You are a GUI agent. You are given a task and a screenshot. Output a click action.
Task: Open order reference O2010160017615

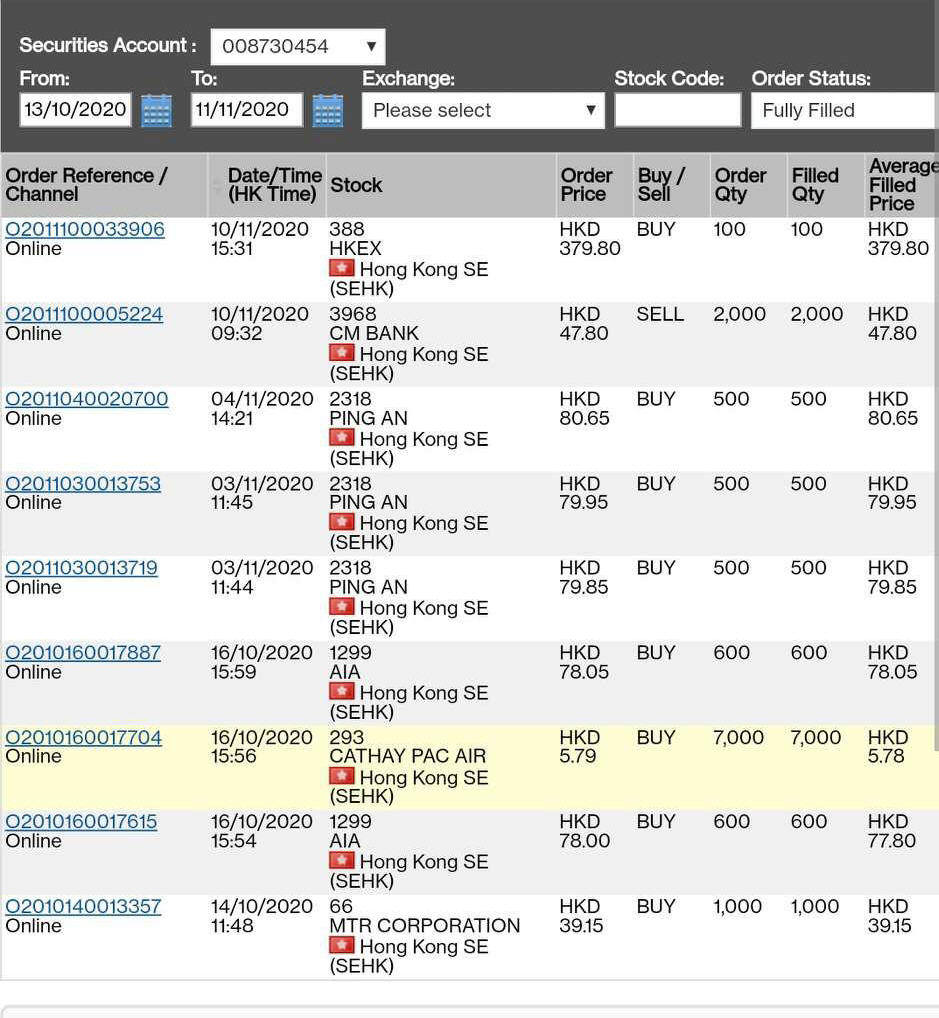tap(81, 822)
